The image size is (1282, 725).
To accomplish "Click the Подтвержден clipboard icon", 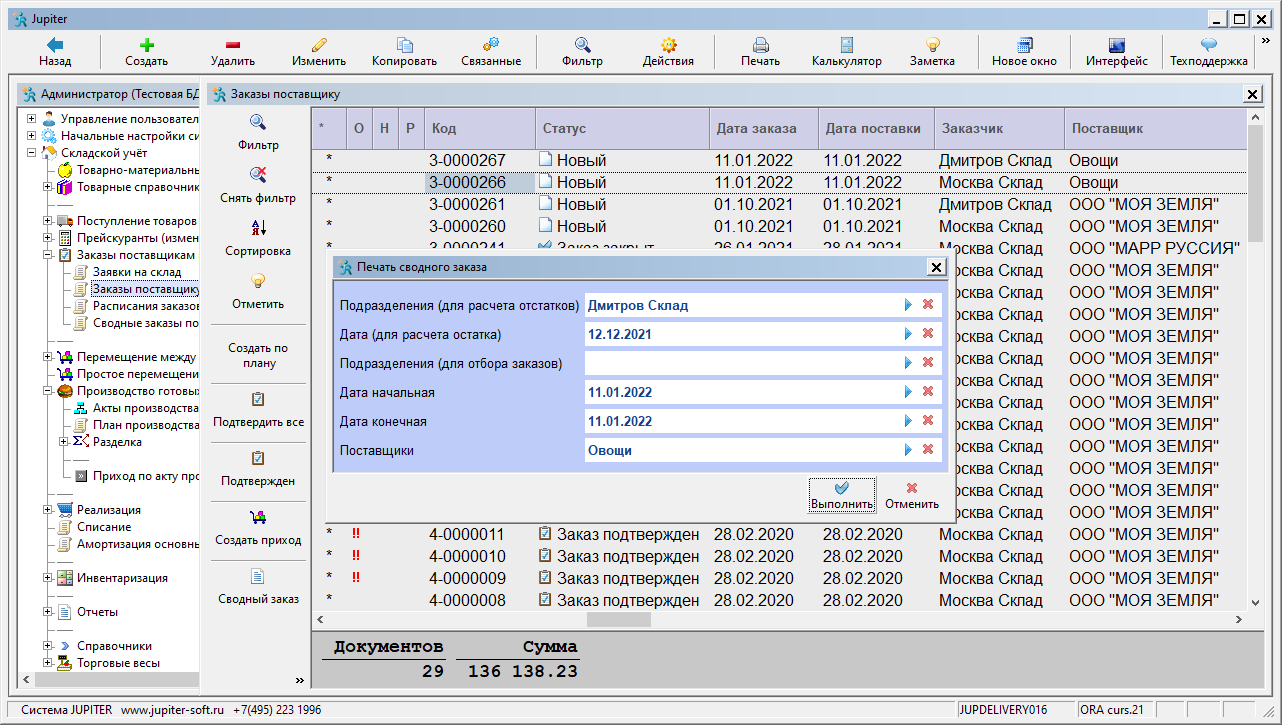I will pos(258,458).
